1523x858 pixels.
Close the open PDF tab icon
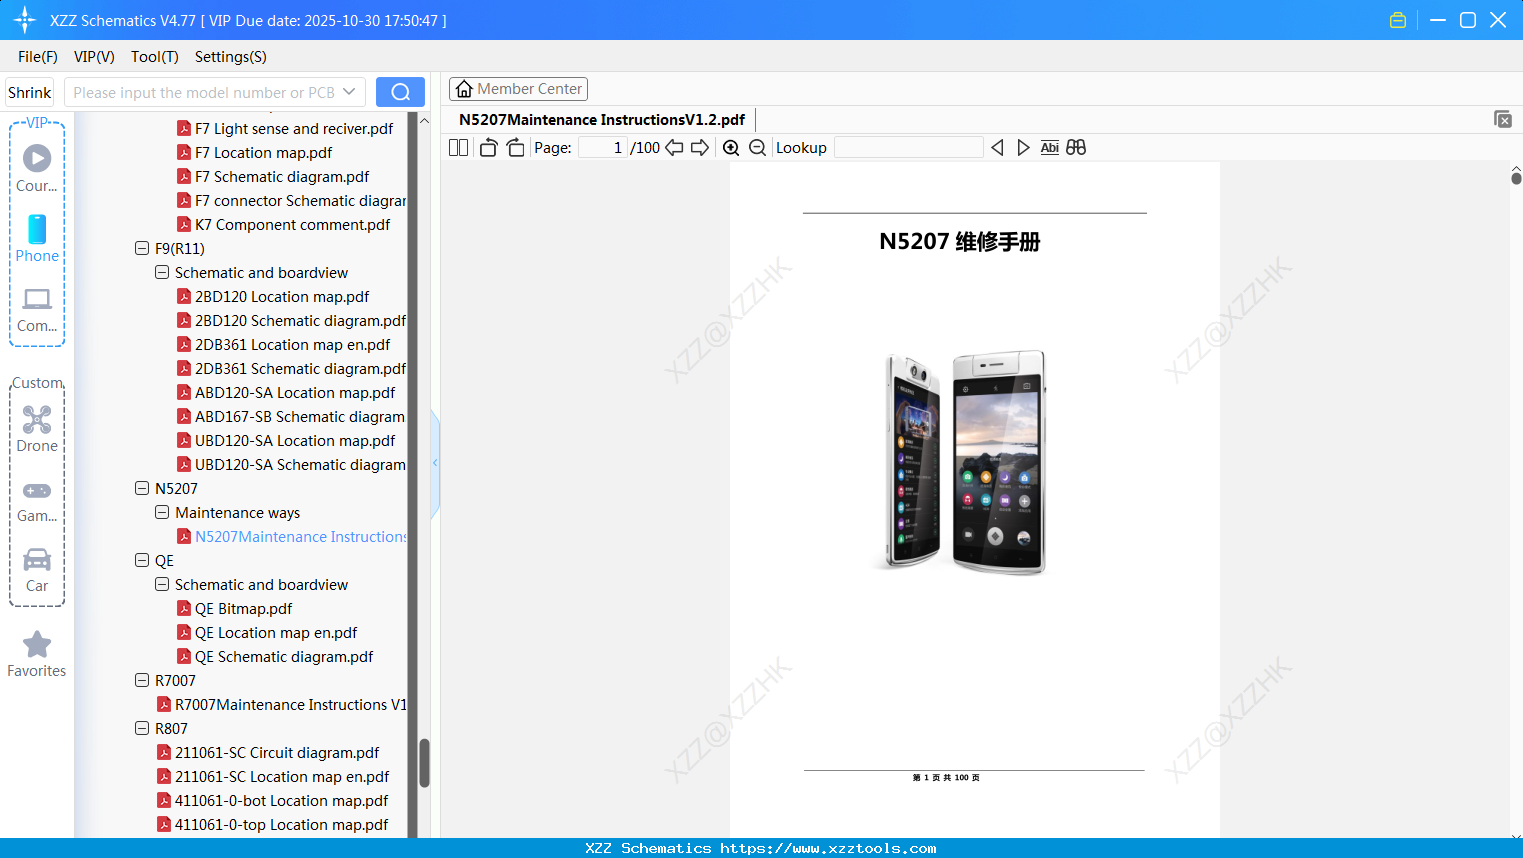click(1502, 119)
